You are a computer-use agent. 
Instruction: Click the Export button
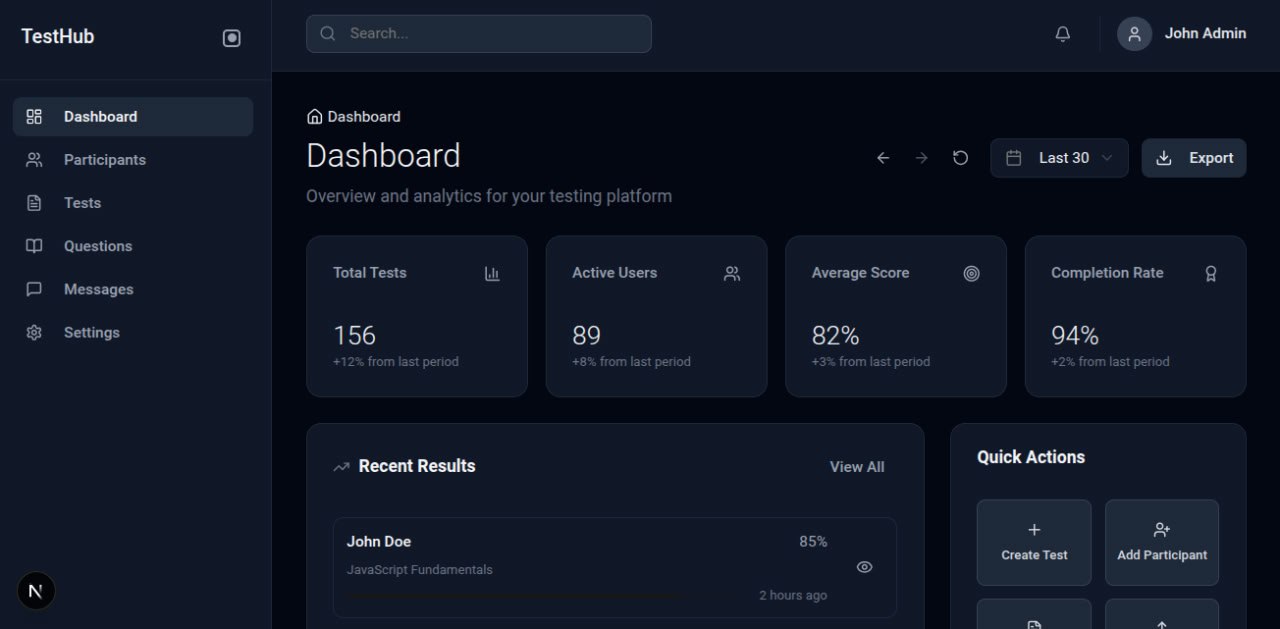(1193, 158)
